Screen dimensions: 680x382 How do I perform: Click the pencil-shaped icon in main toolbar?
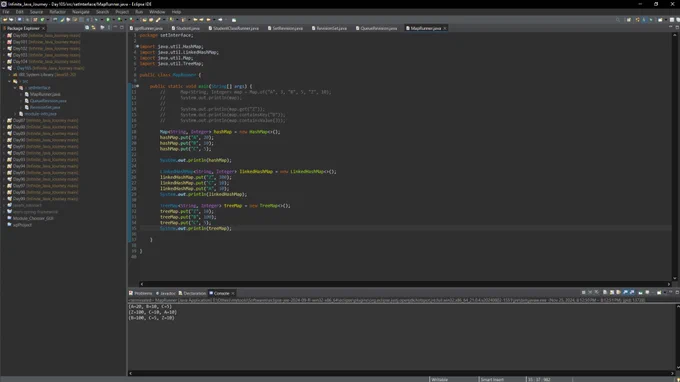click(x=158, y=20)
